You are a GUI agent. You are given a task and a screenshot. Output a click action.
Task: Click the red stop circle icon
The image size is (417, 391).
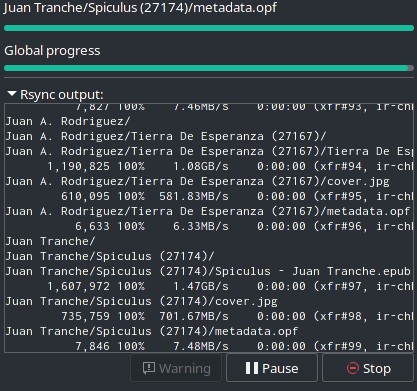pyautogui.click(x=353, y=368)
